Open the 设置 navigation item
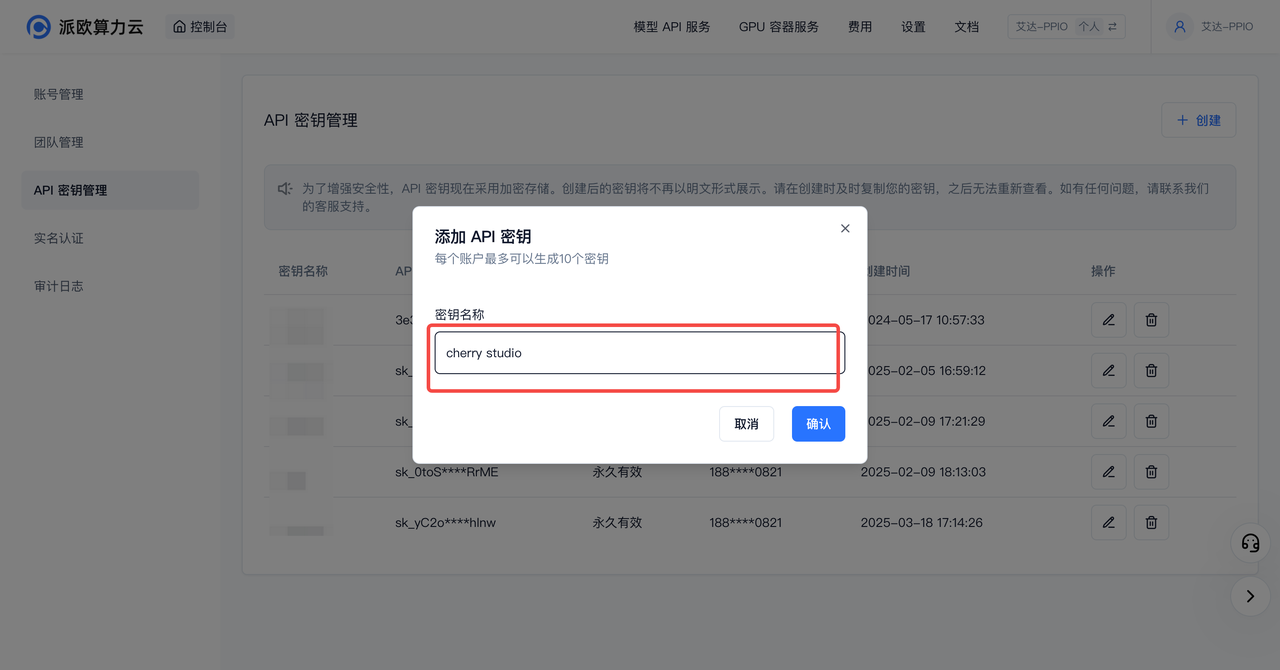This screenshot has height=670, width=1280. coord(912,27)
